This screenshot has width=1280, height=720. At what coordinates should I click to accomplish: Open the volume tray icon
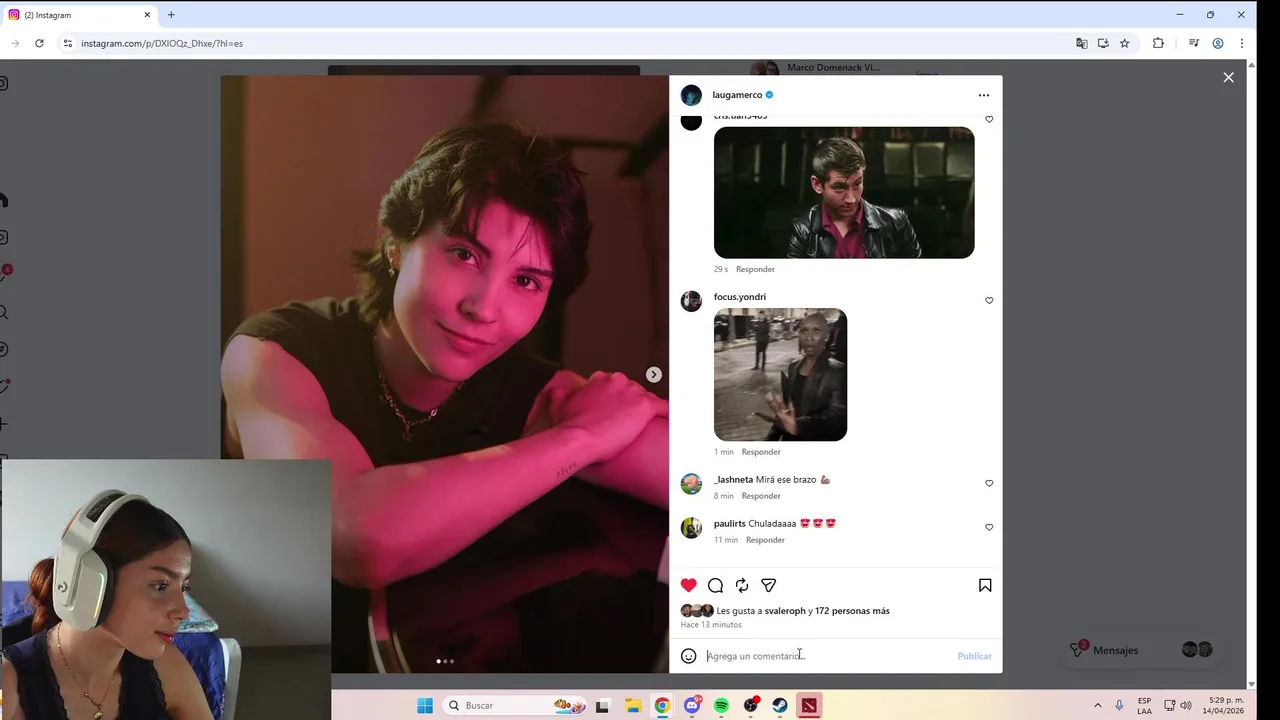pos(1185,705)
